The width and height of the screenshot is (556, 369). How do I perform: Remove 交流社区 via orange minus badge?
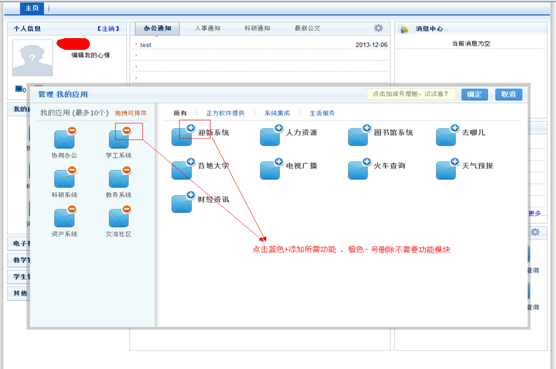(x=127, y=209)
